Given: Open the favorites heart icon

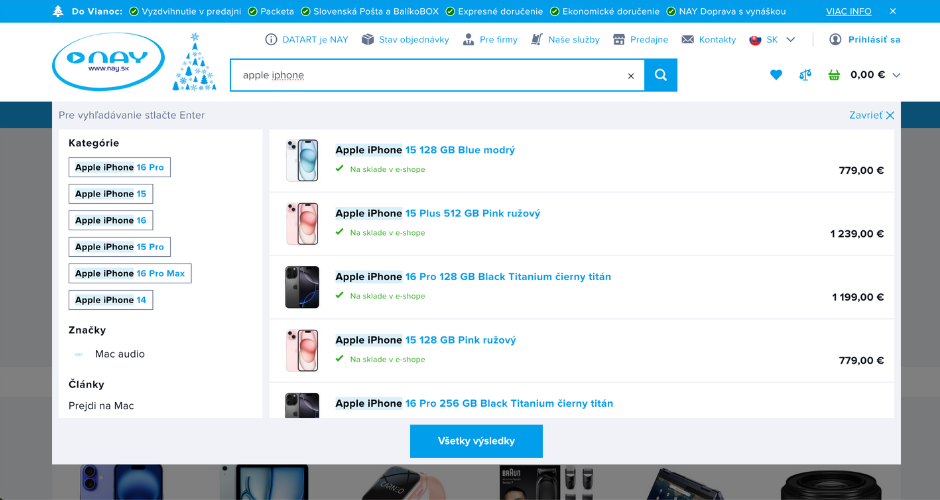Looking at the screenshot, I should click(776, 75).
